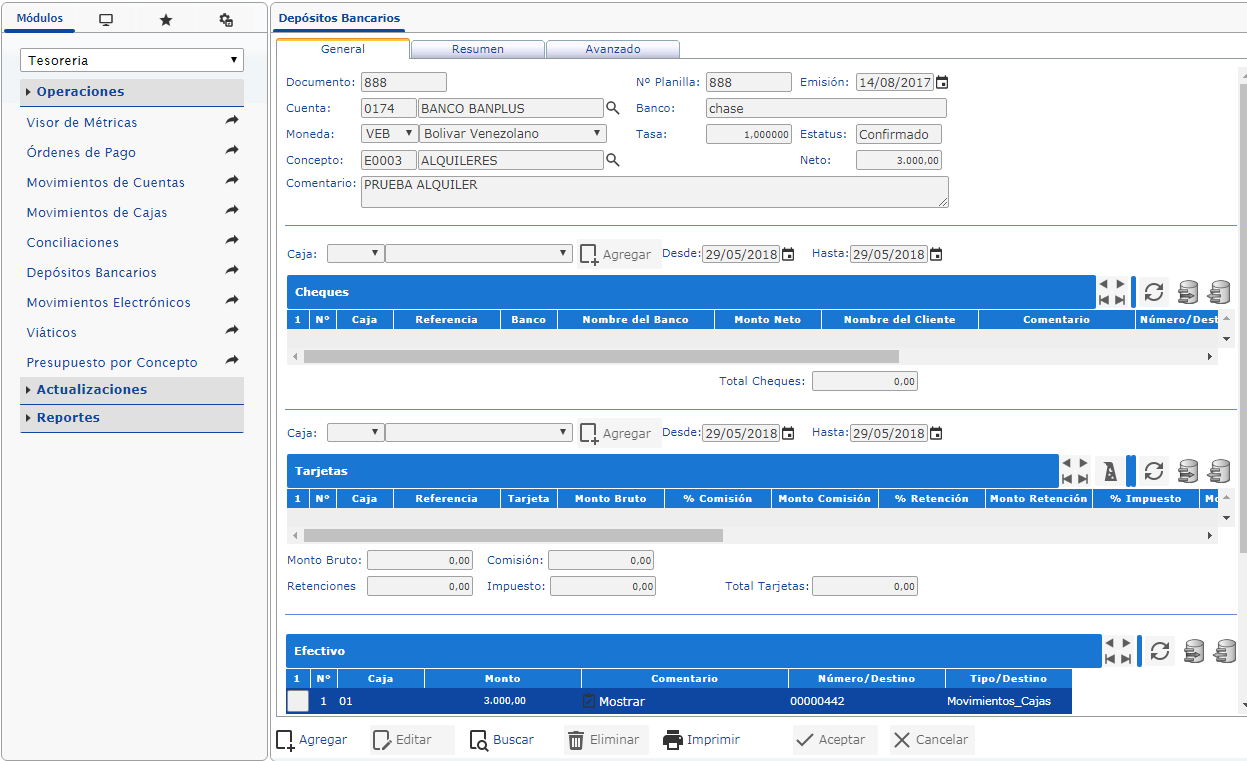Open the Caja name dropdown in Cheques section
The image size is (1247, 761).
479,254
